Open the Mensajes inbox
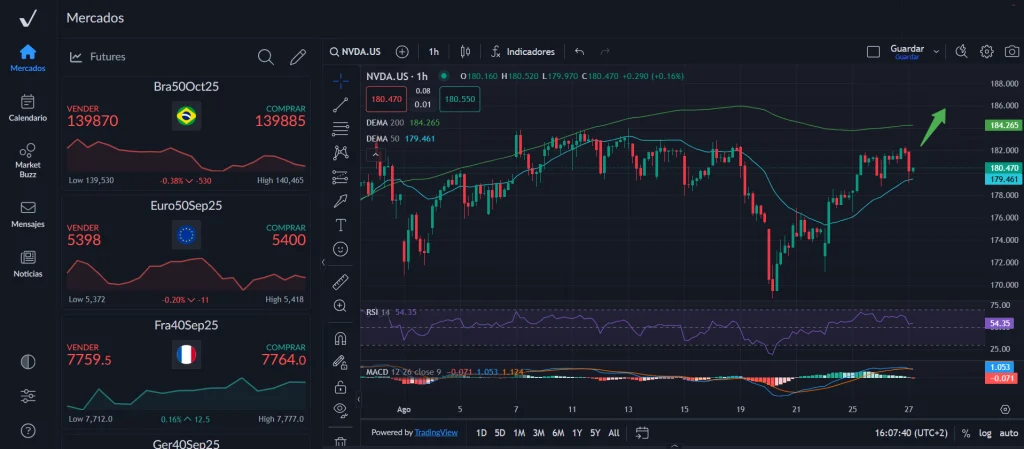1024x449 pixels. pos(28,215)
